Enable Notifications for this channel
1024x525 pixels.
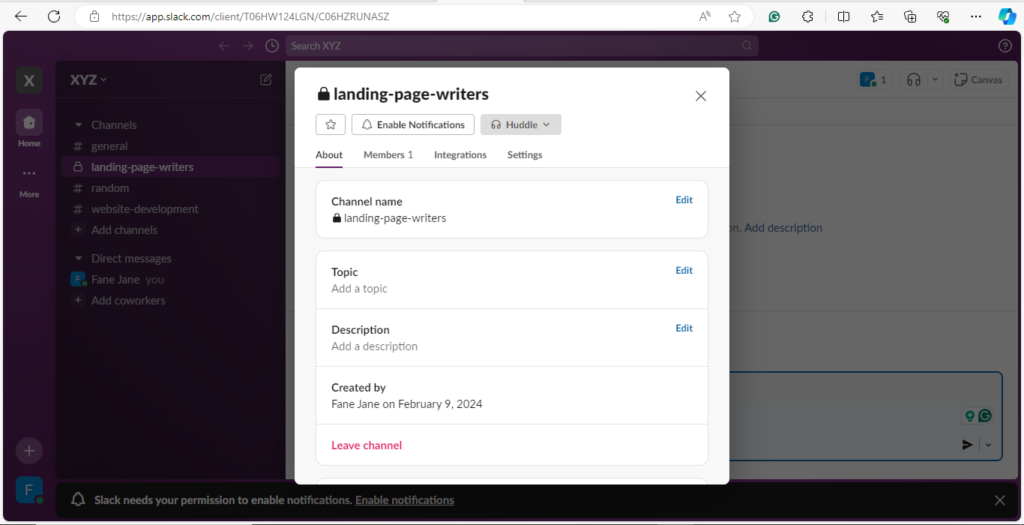click(412, 125)
